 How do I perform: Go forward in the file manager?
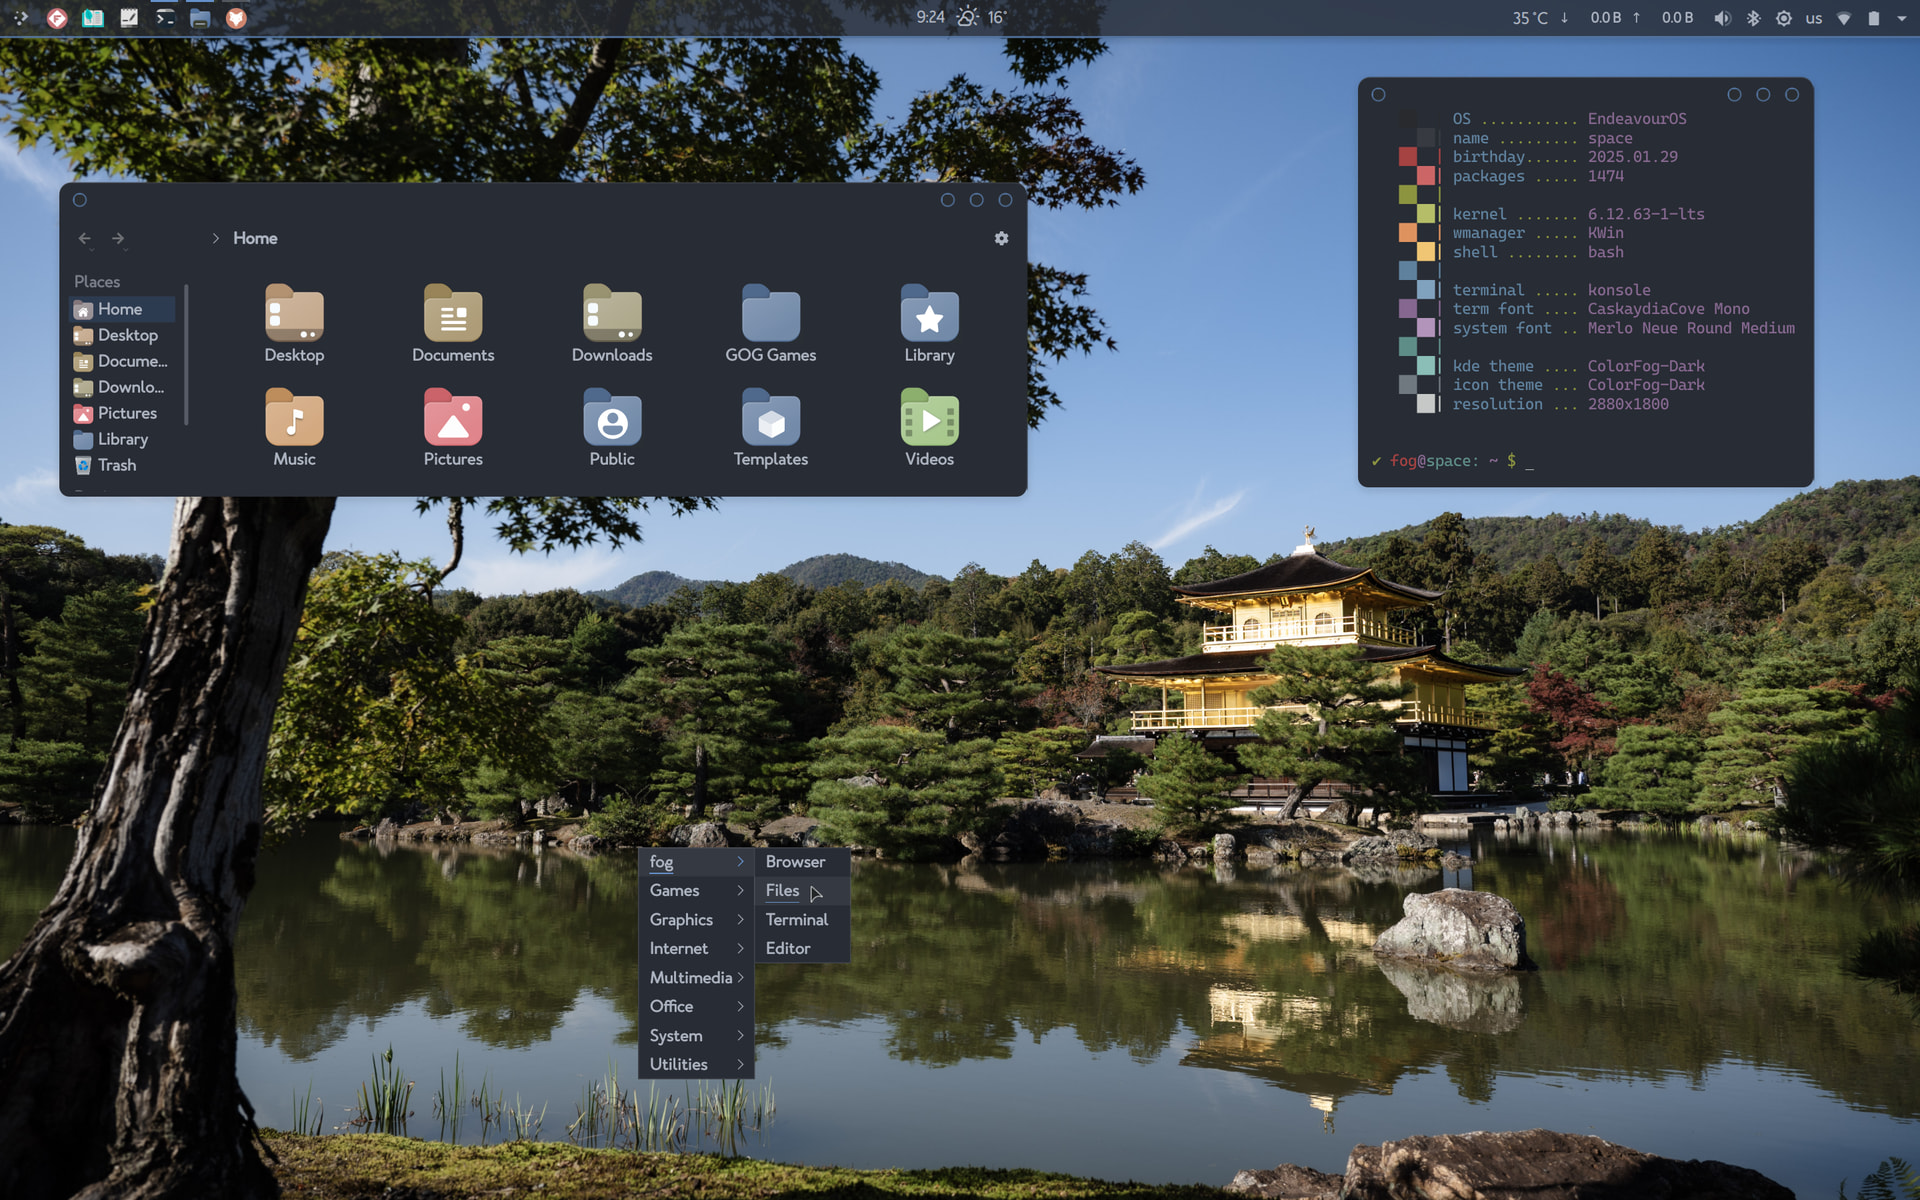pos(118,238)
